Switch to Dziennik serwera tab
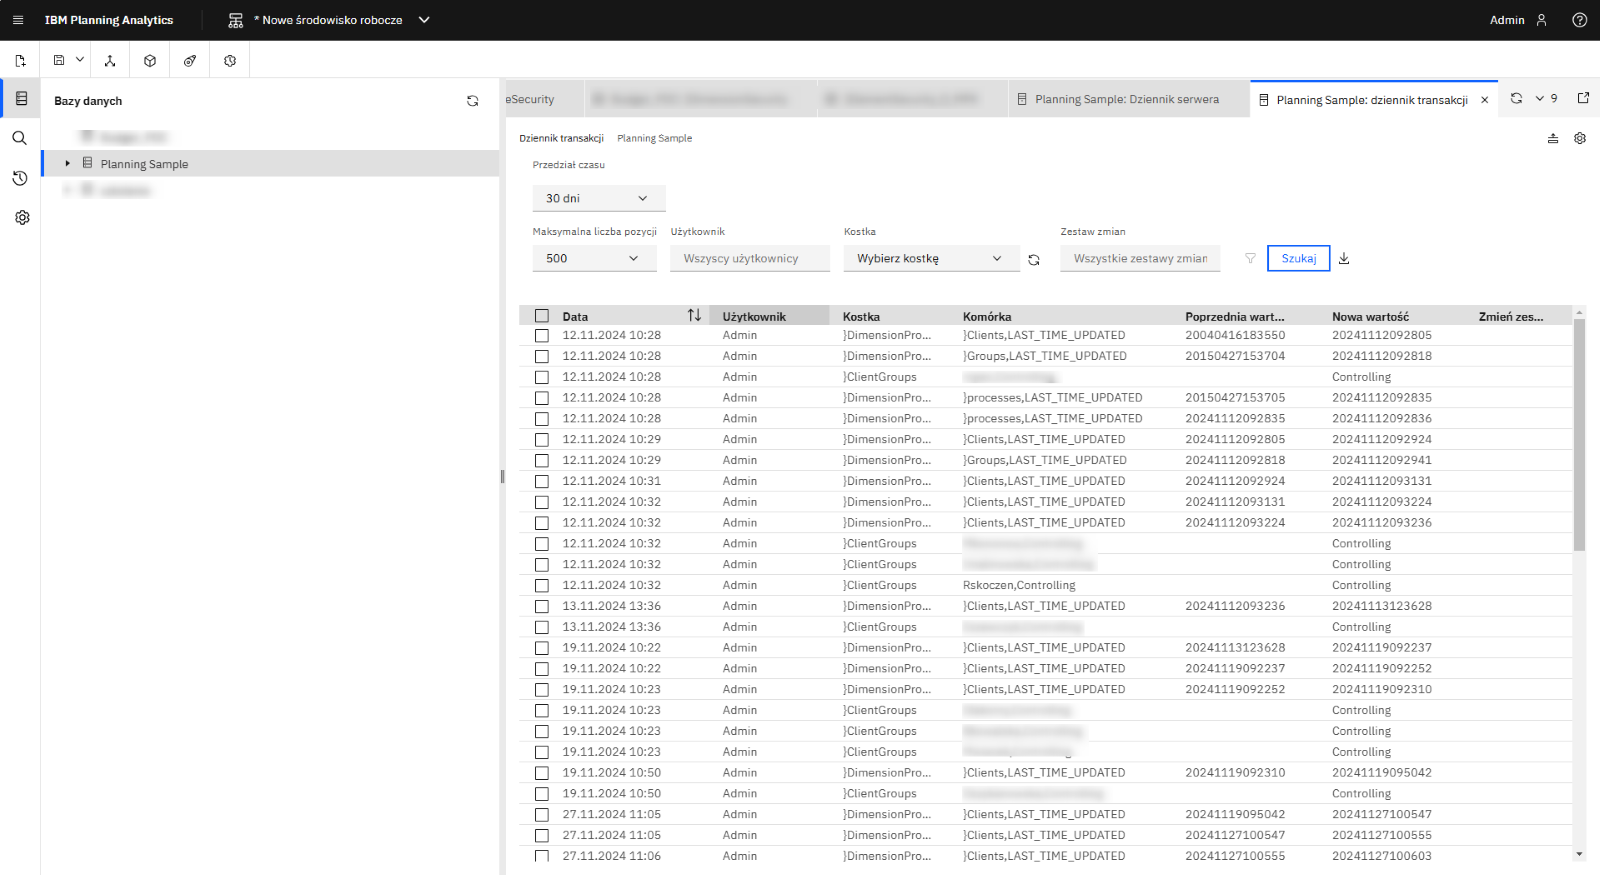1600x875 pixels. coord(1126,100)
